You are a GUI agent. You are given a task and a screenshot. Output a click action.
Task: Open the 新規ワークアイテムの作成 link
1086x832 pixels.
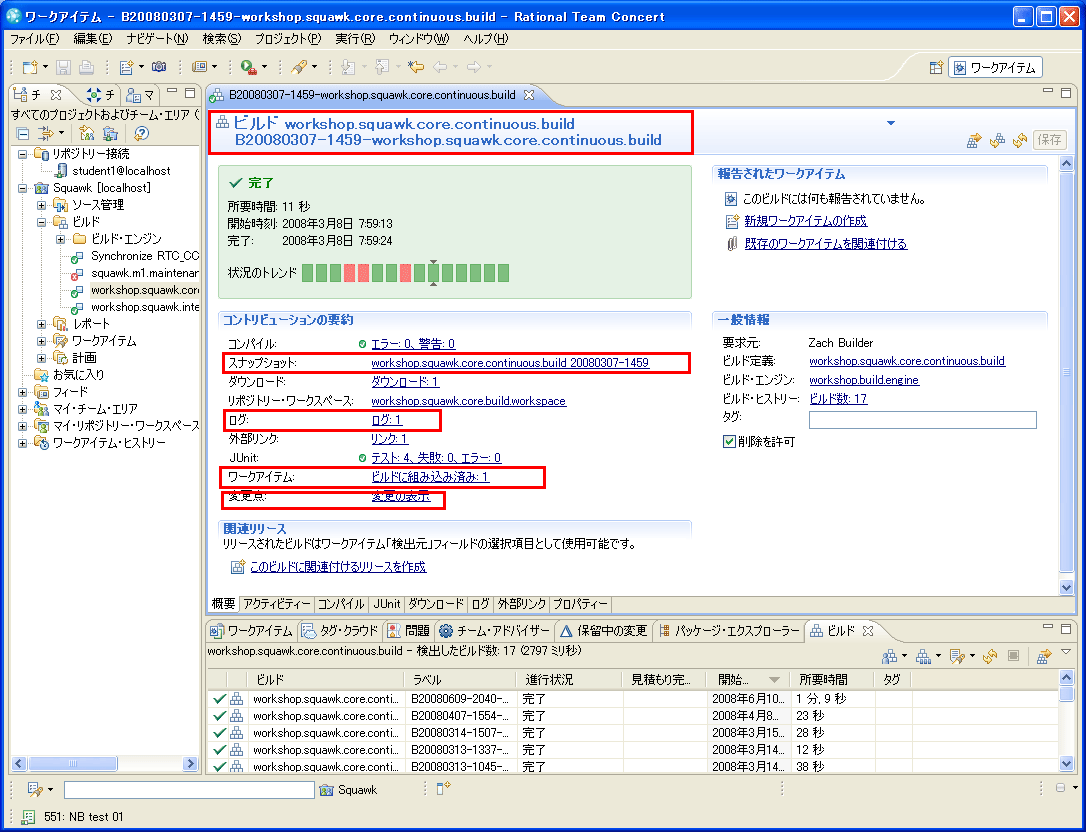click(x=805, y=221)
